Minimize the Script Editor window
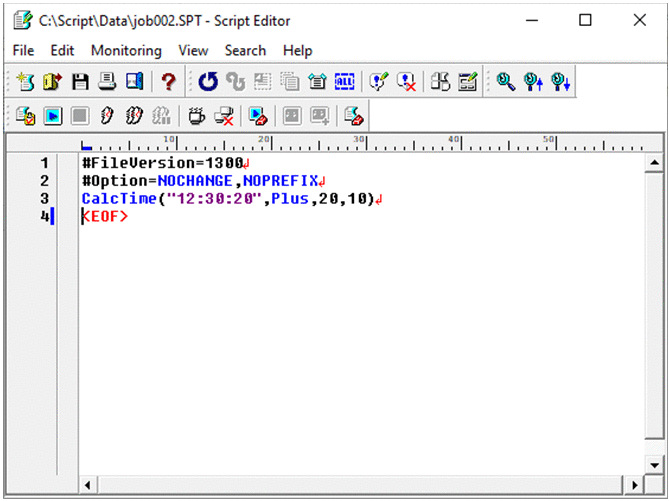The image size is (669, 501). point(532,20)
